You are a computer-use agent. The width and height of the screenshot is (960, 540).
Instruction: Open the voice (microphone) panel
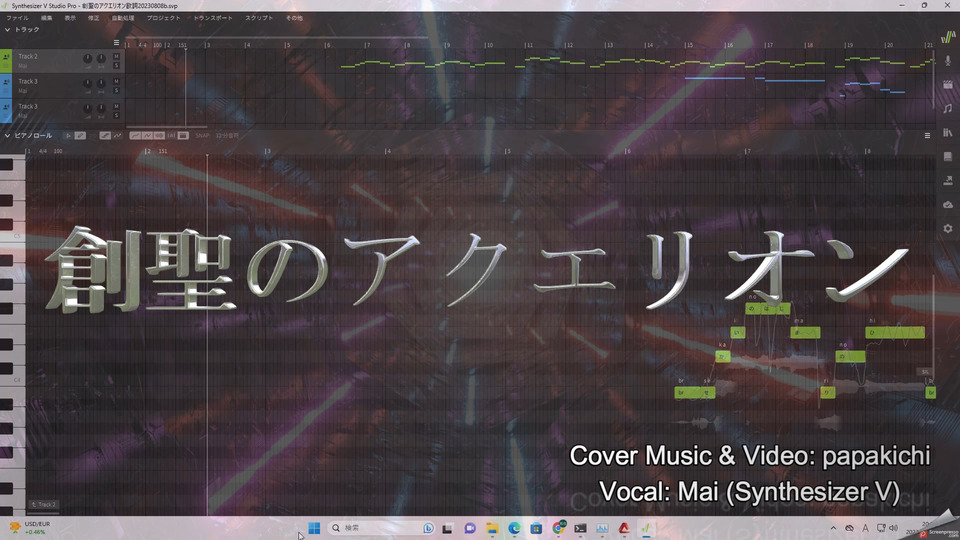coord(948,61)
